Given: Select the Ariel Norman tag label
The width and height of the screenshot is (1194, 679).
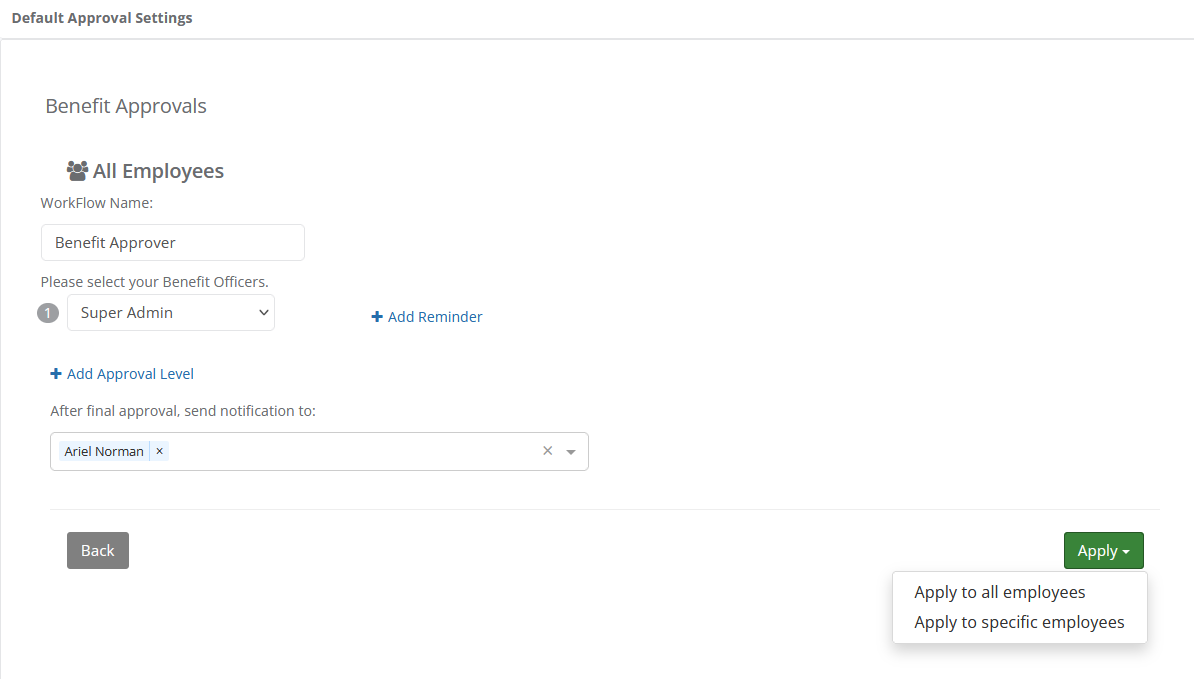Looking at the screenshot, I should [104, 451].
